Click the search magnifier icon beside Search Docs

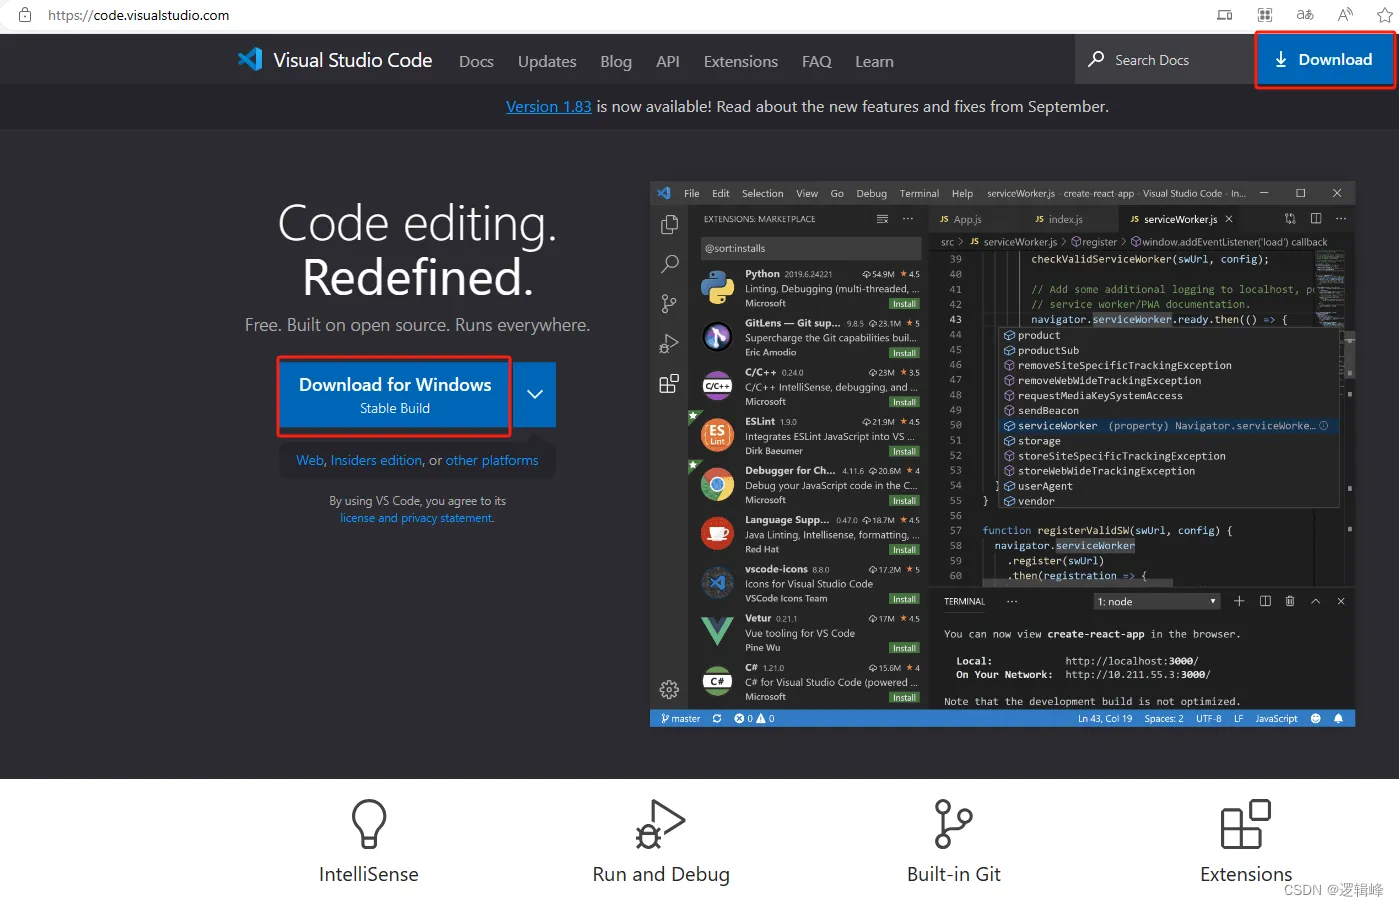click(1096, 59)
